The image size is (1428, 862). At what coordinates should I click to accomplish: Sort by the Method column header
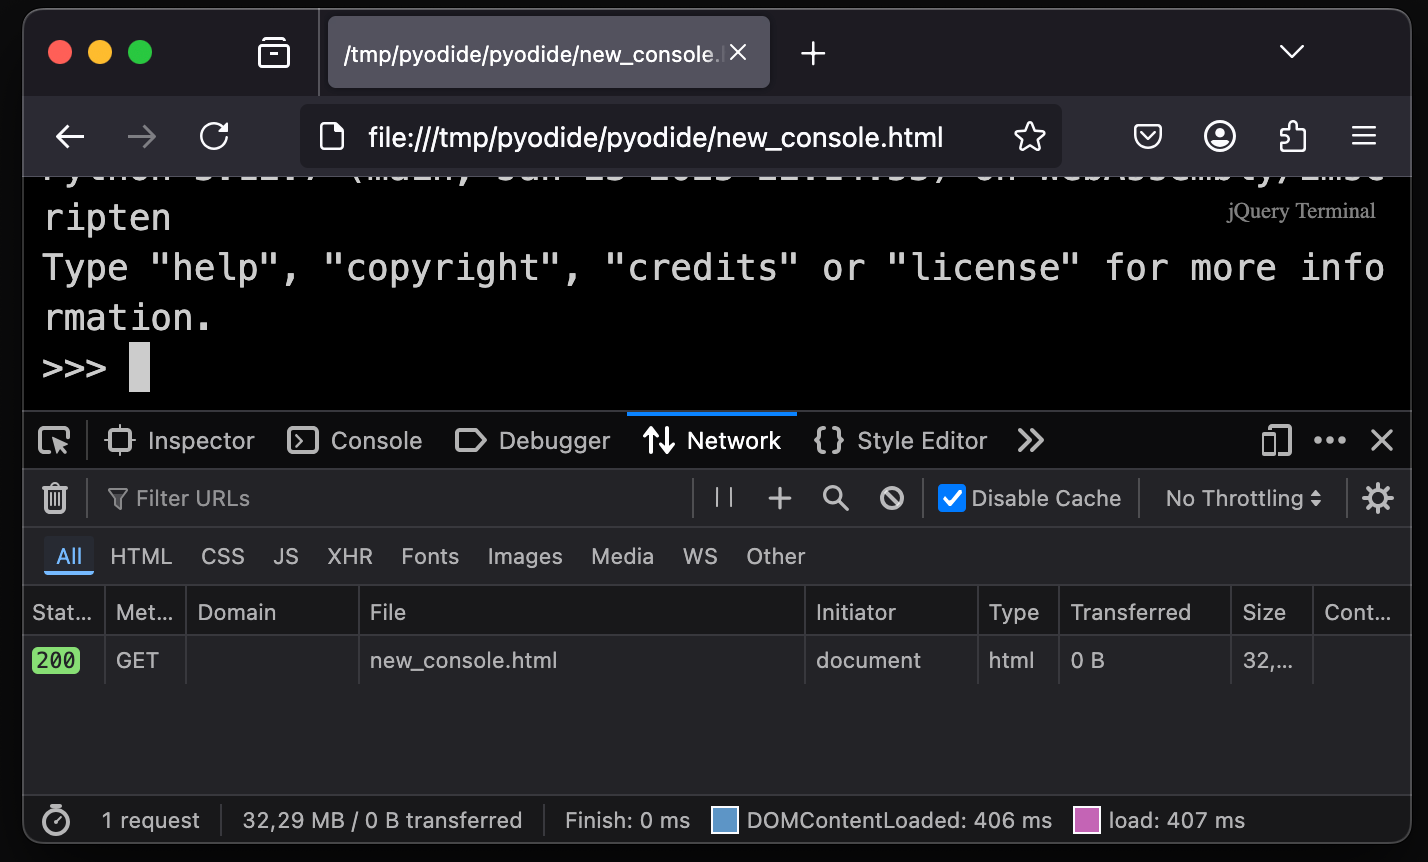click(x=145, y=612)
